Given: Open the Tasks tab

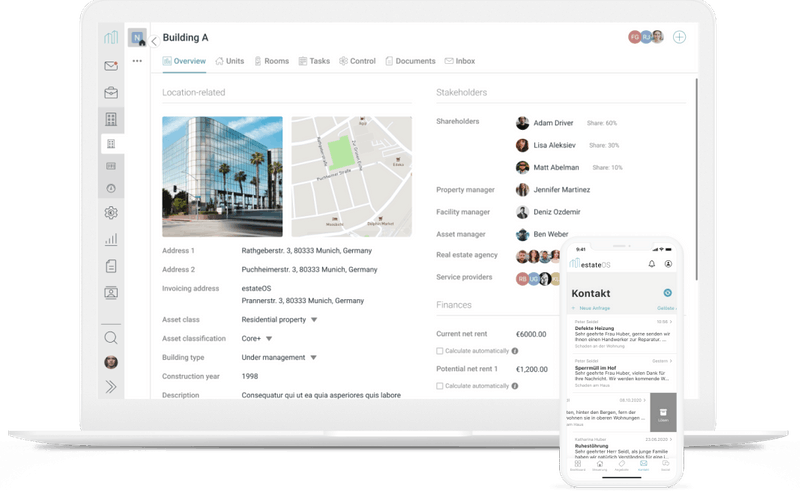Looking at the screenshot, I should pos(314,61).
